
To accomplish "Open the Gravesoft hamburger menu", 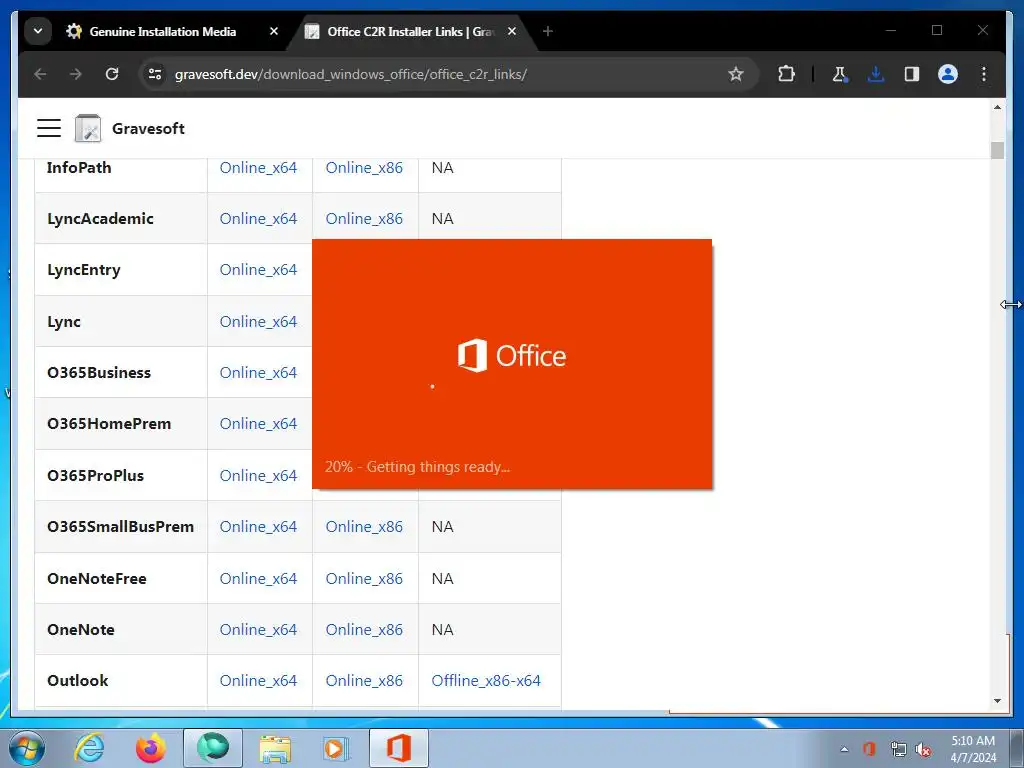I will coord(49,128).
